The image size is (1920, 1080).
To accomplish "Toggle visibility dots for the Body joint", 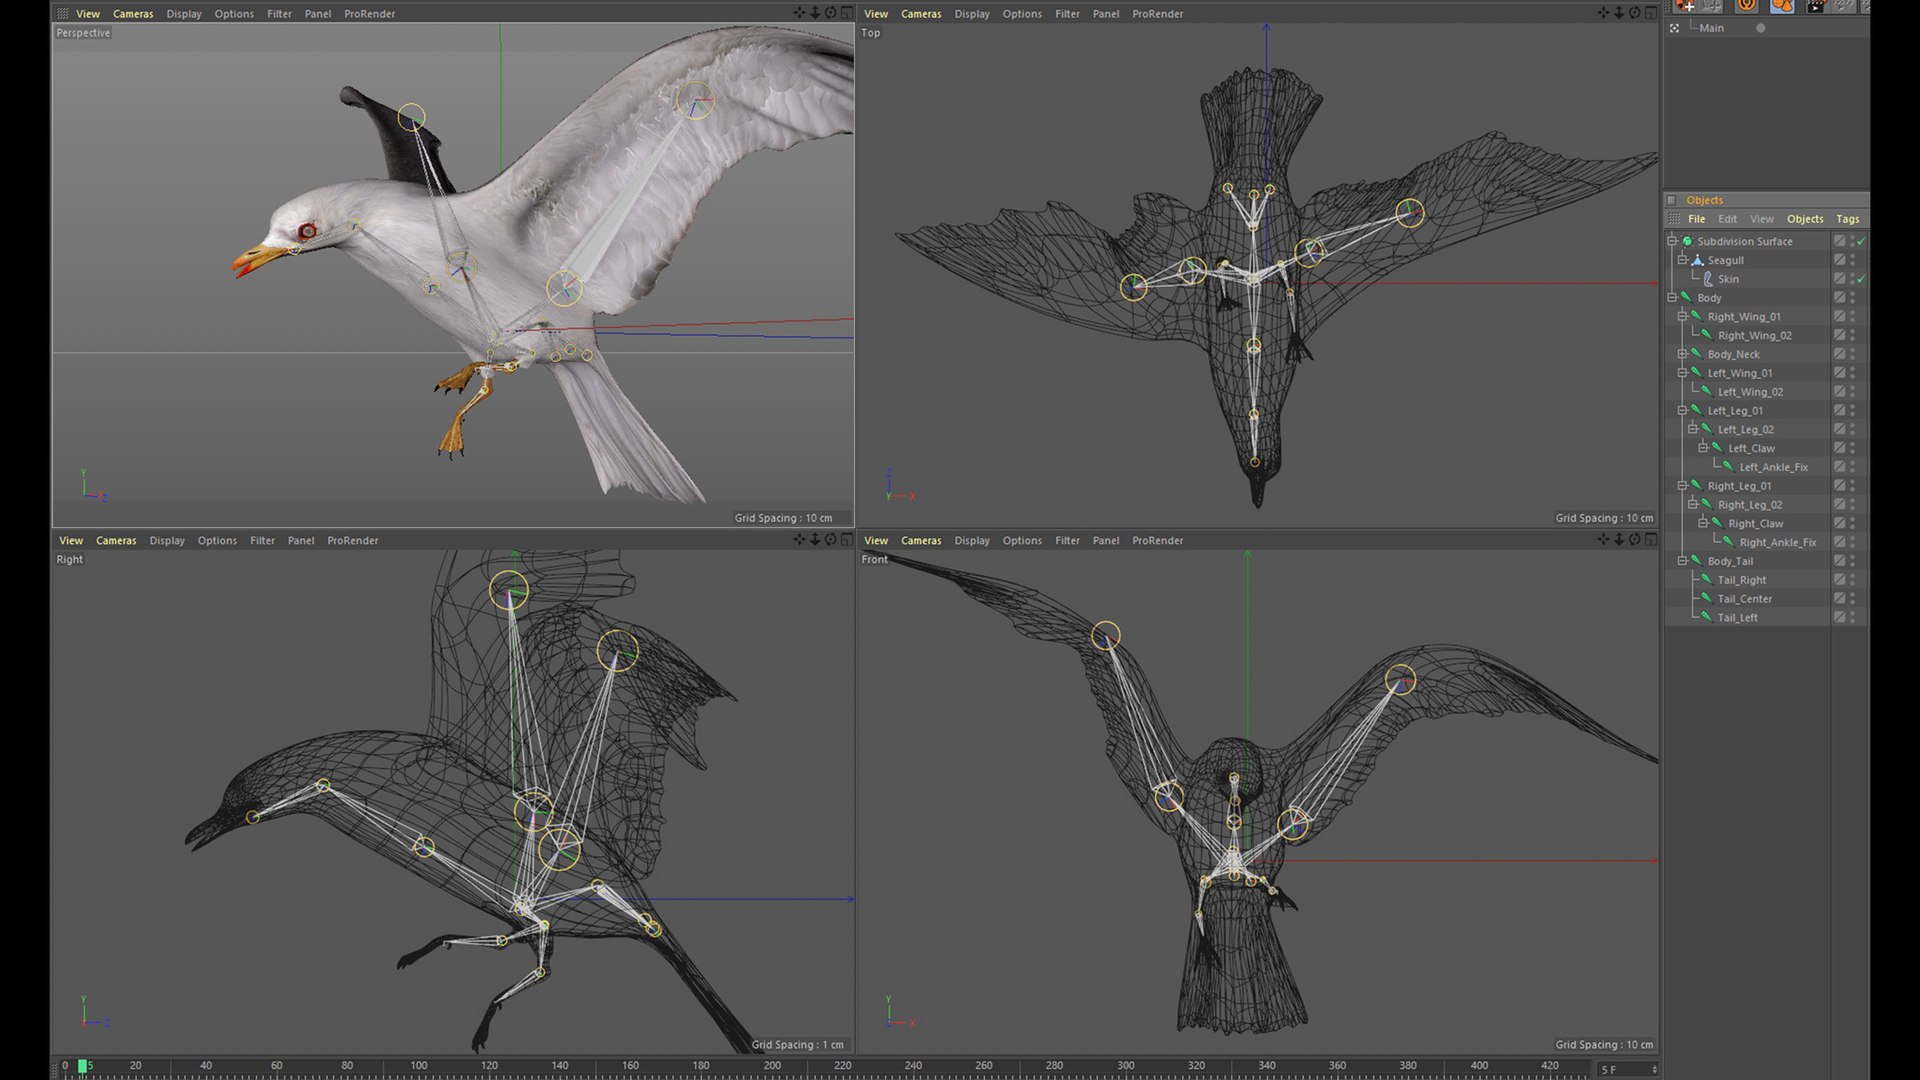I will [x=1852, y=298].
